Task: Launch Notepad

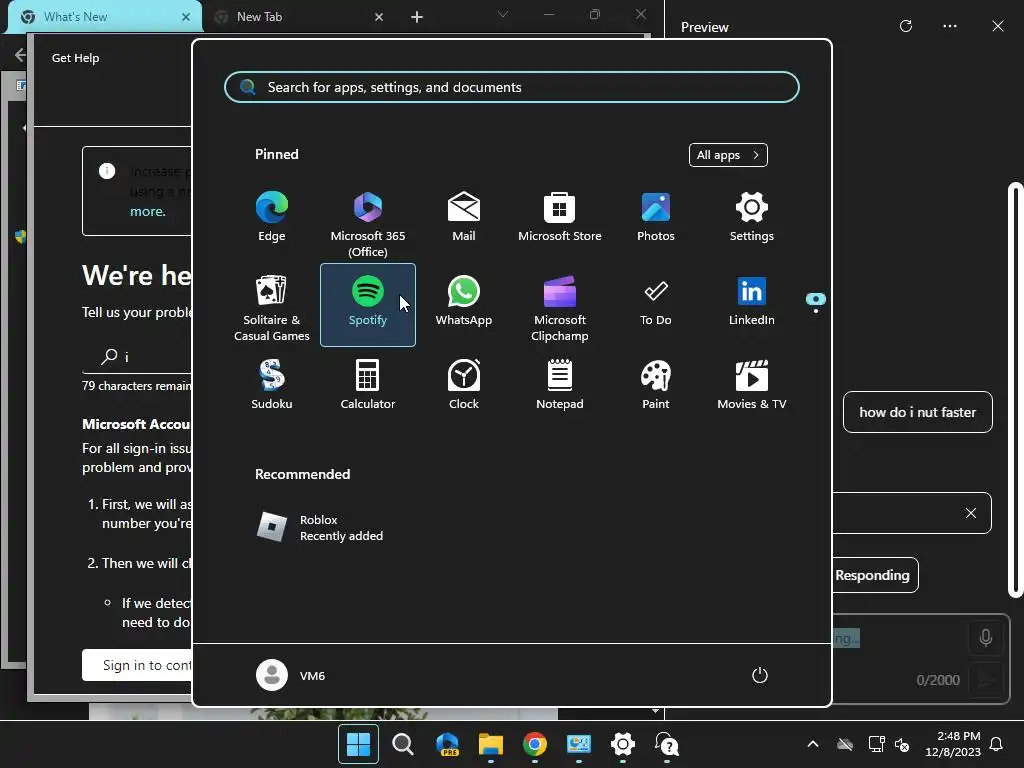Action: 560,386
